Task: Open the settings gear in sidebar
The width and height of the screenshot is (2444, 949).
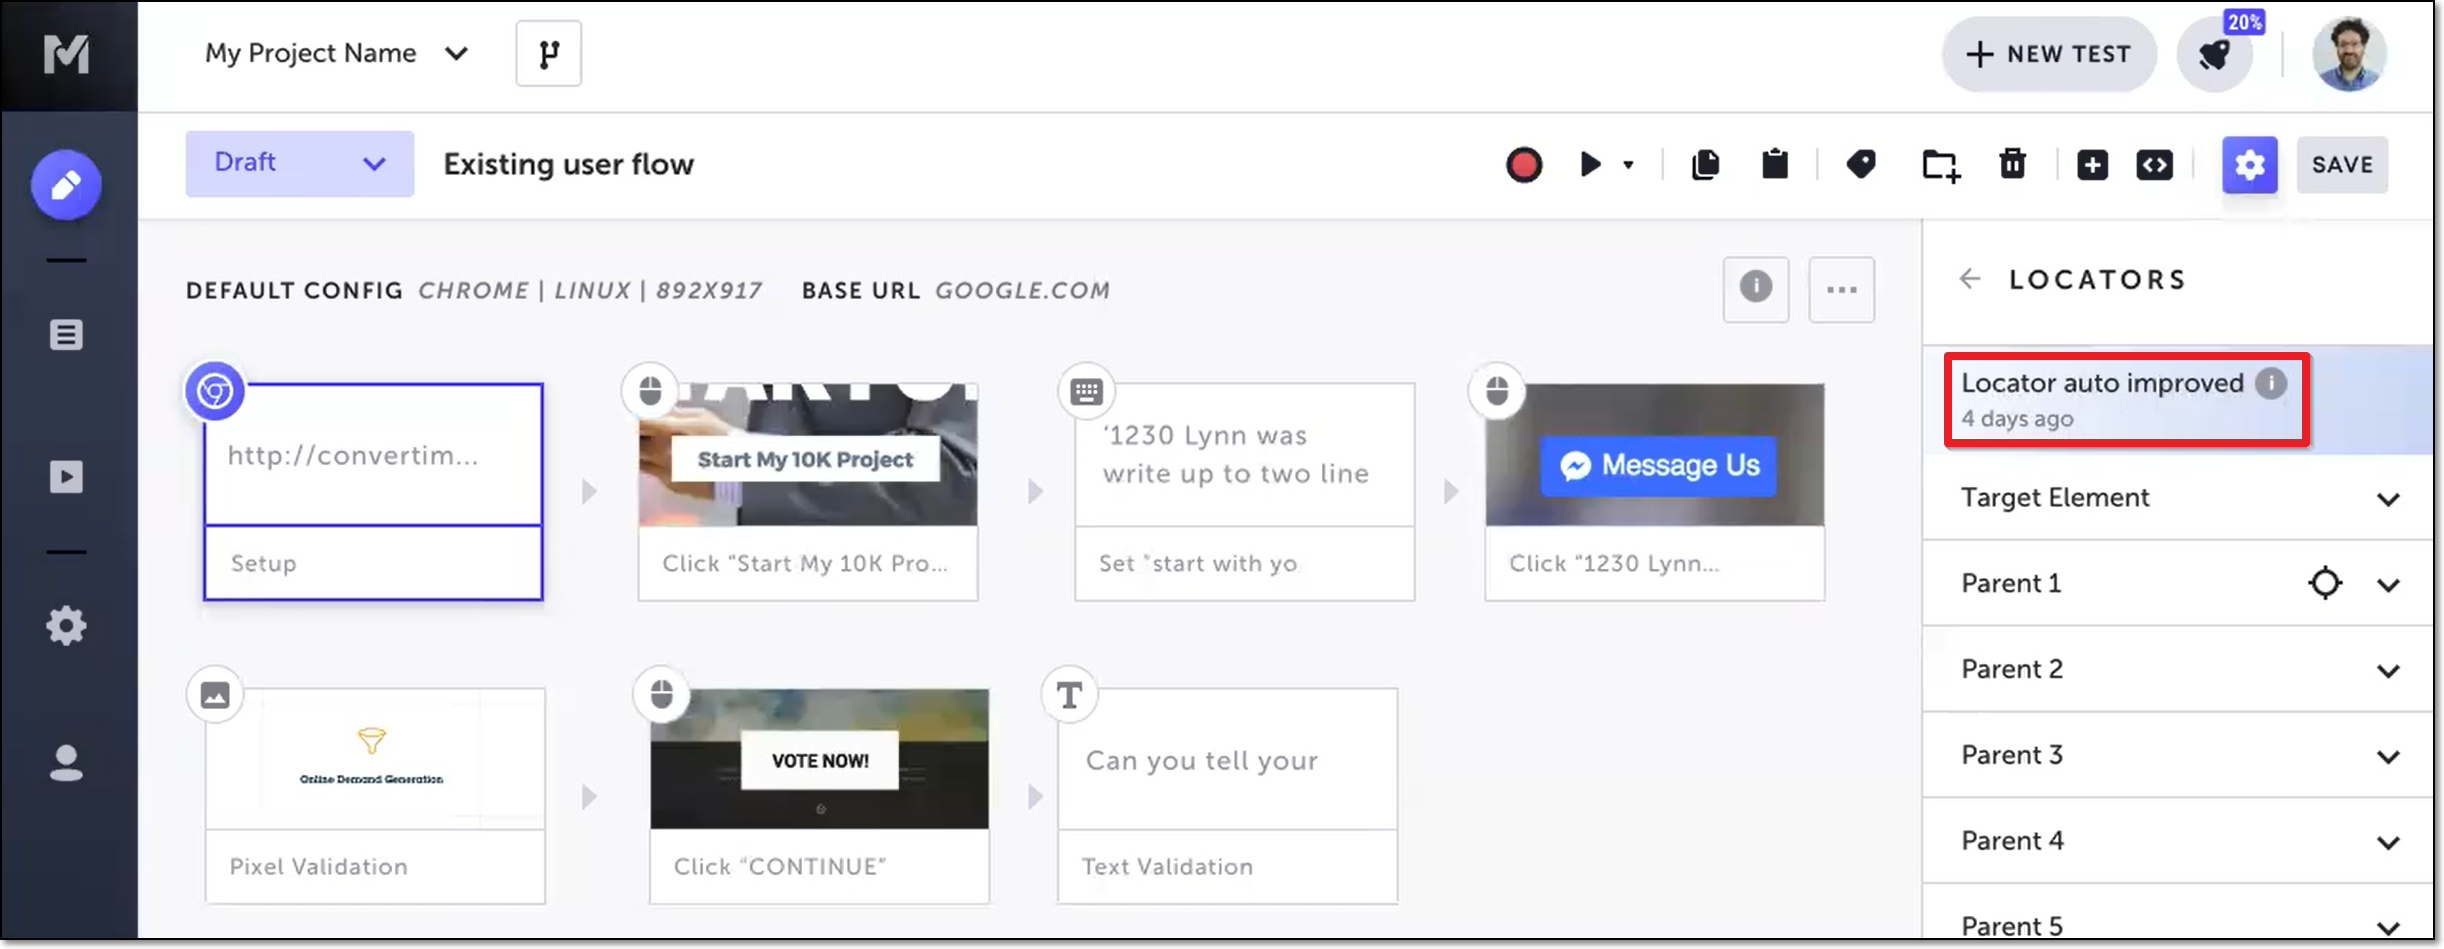Action: coord(66,626)
